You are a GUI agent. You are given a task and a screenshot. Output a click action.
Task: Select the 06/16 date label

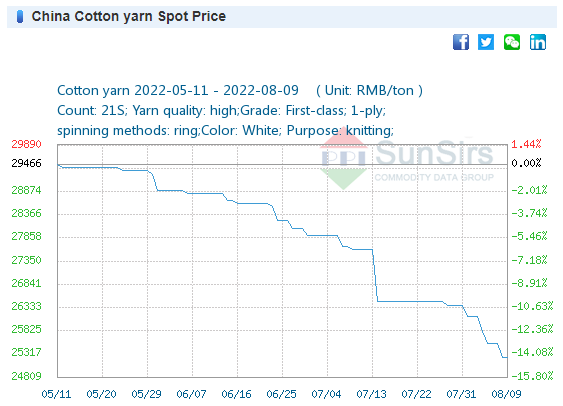[x=236, y=394]
